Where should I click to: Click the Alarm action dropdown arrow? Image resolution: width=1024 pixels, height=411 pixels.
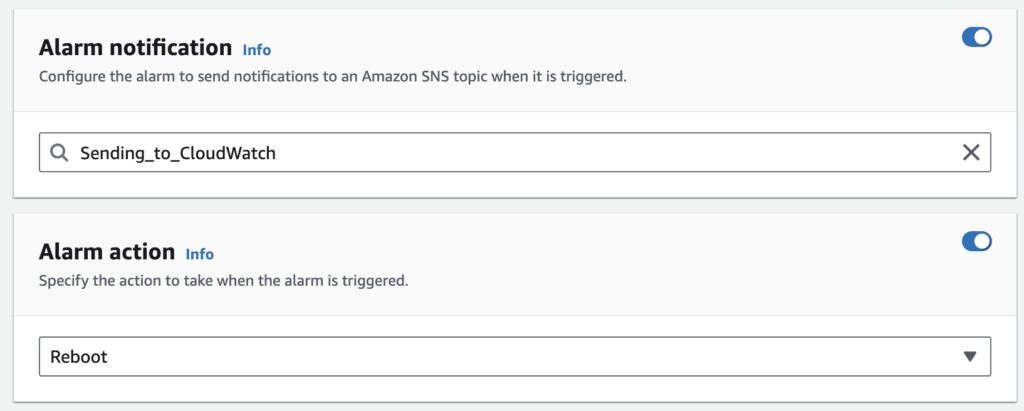pos(968,357)
